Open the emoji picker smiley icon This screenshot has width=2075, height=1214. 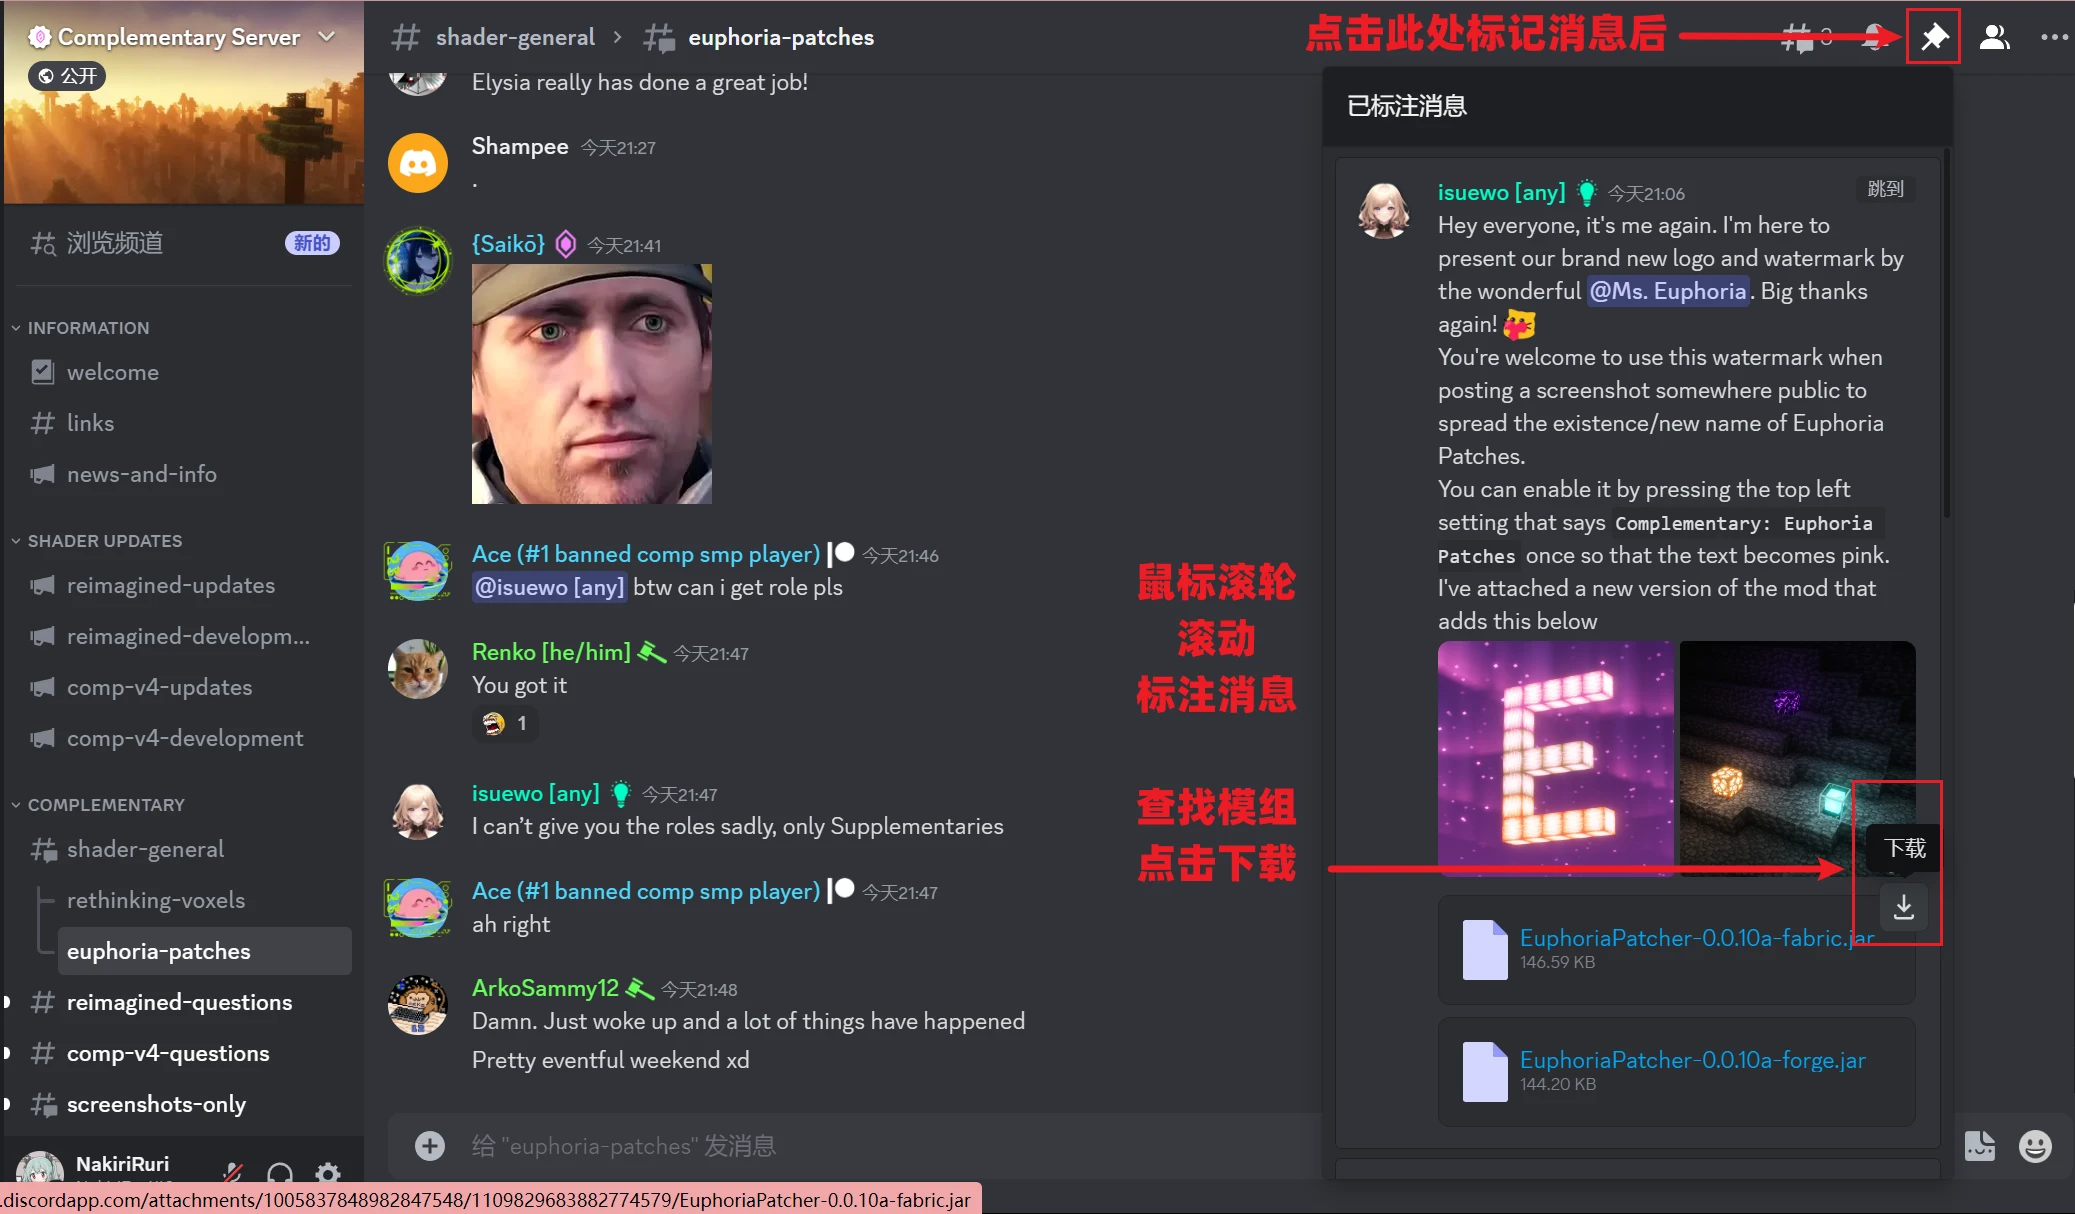(x=2035, y=1146)
